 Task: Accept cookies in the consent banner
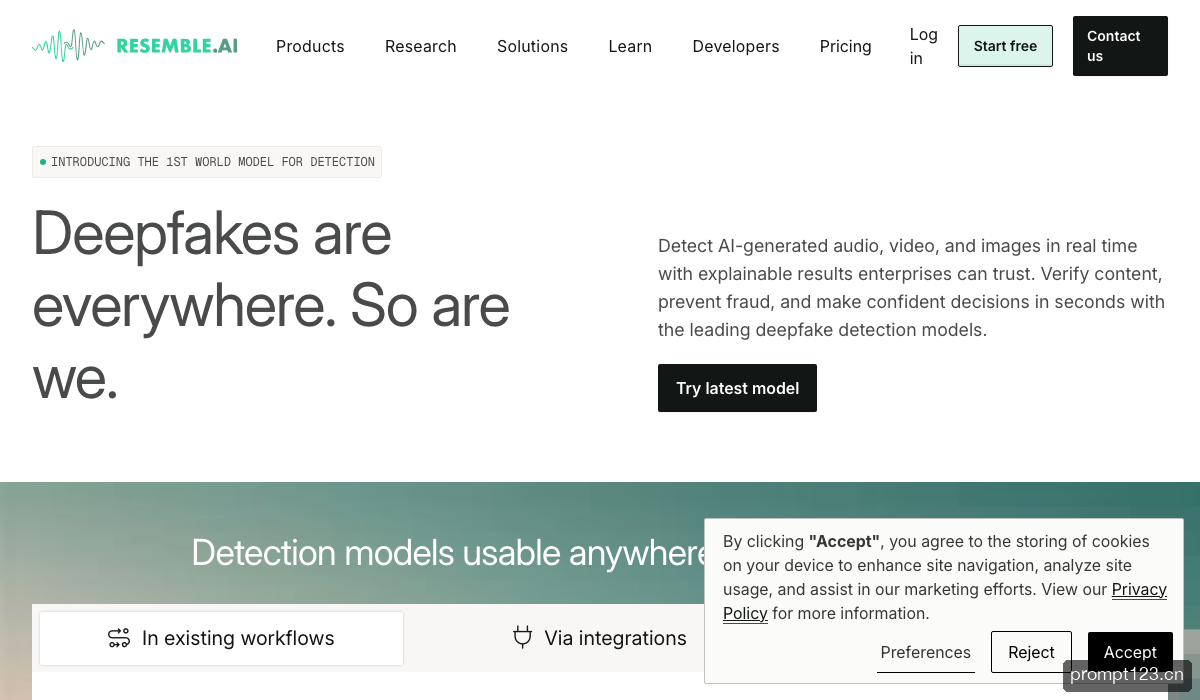point(1130,652)
